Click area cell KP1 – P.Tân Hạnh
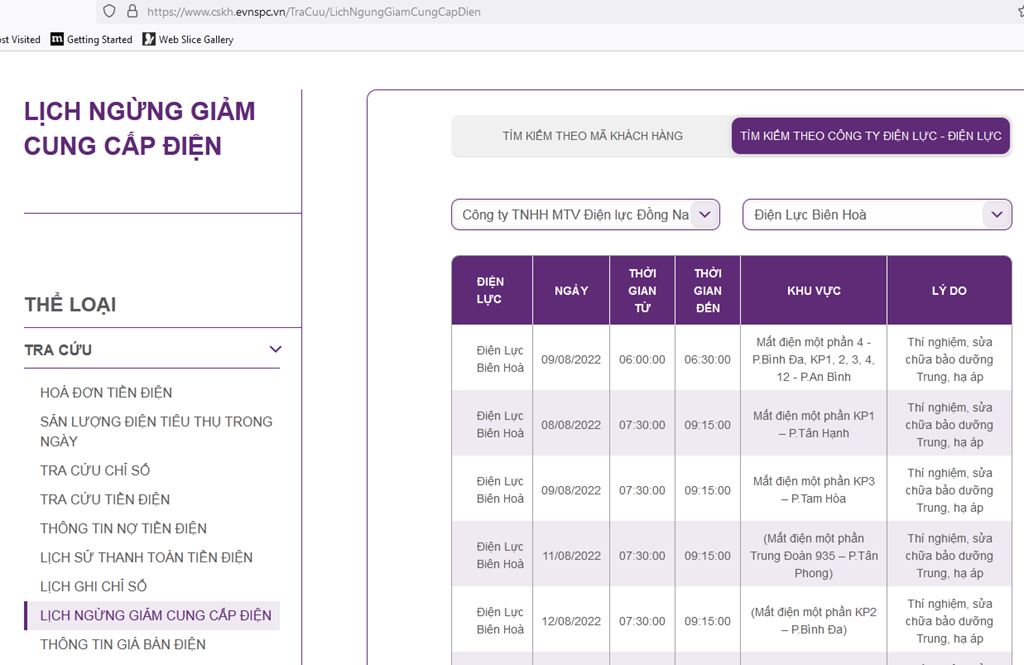This screenshot has width=1024, height=665. pos(814,425)
